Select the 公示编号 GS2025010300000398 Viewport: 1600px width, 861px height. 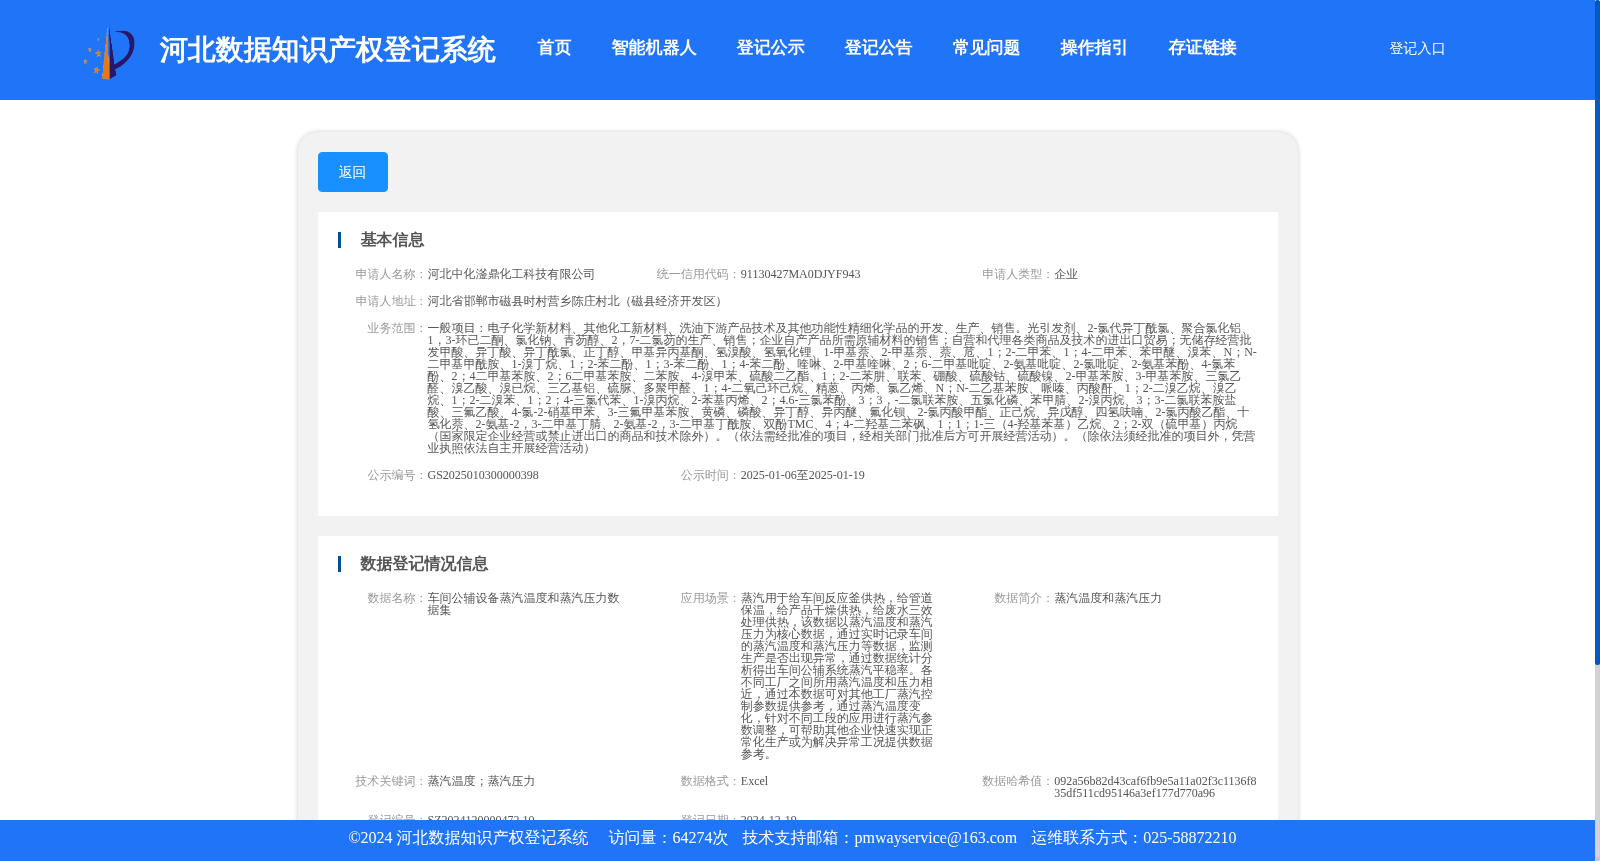click(x=483, y=475)
